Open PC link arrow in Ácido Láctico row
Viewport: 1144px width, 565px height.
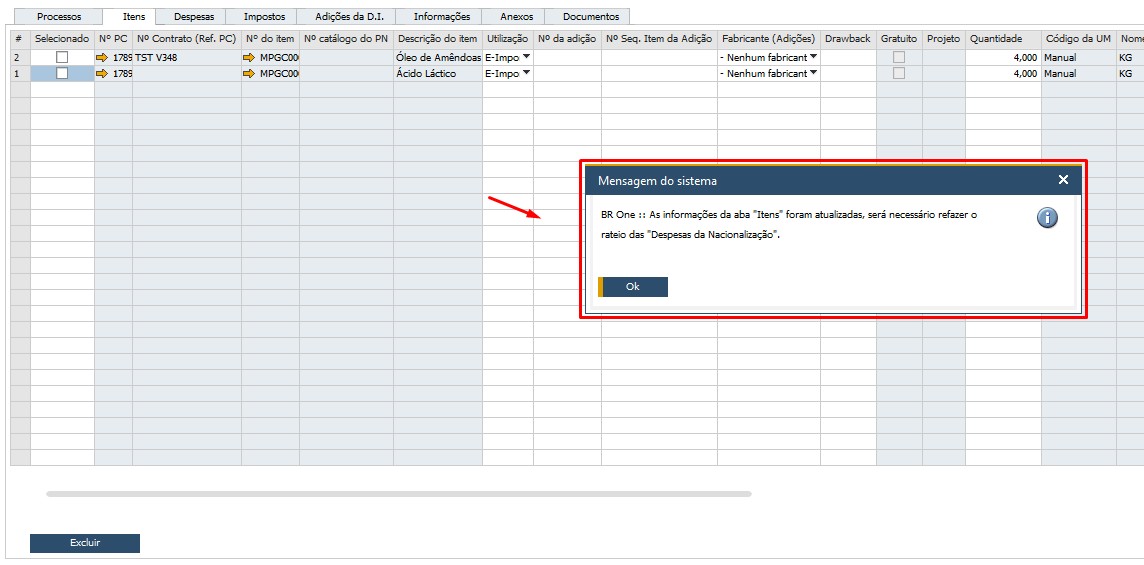pos(101,73)
